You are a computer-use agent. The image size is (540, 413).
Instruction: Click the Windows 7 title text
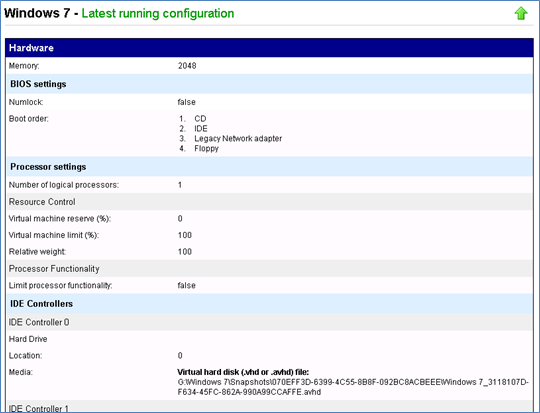point(37,13)
